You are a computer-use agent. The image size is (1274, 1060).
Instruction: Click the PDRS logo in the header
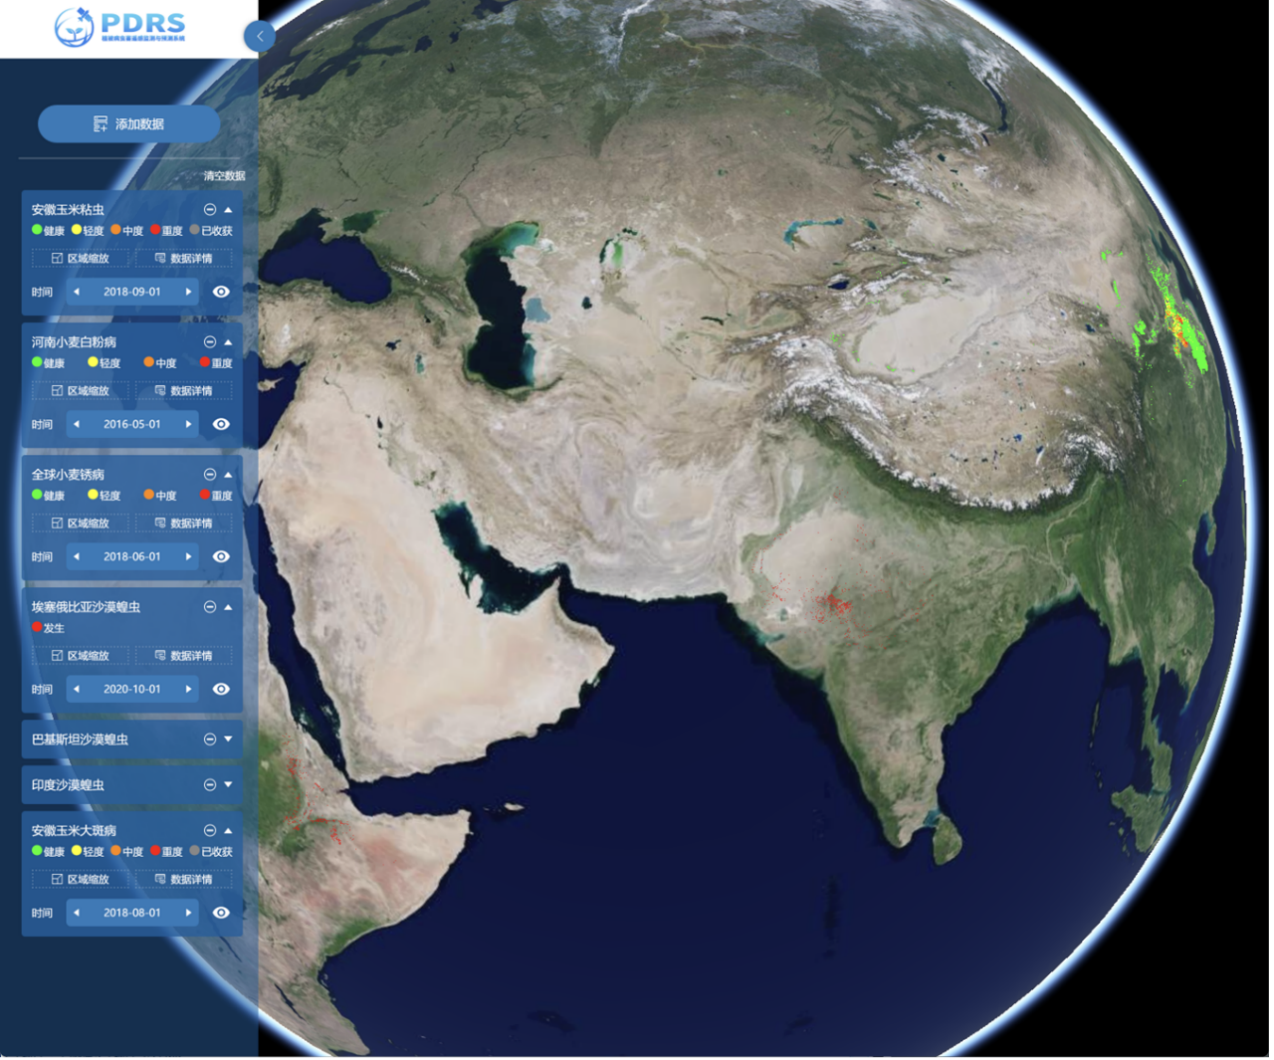coord(120,25)
